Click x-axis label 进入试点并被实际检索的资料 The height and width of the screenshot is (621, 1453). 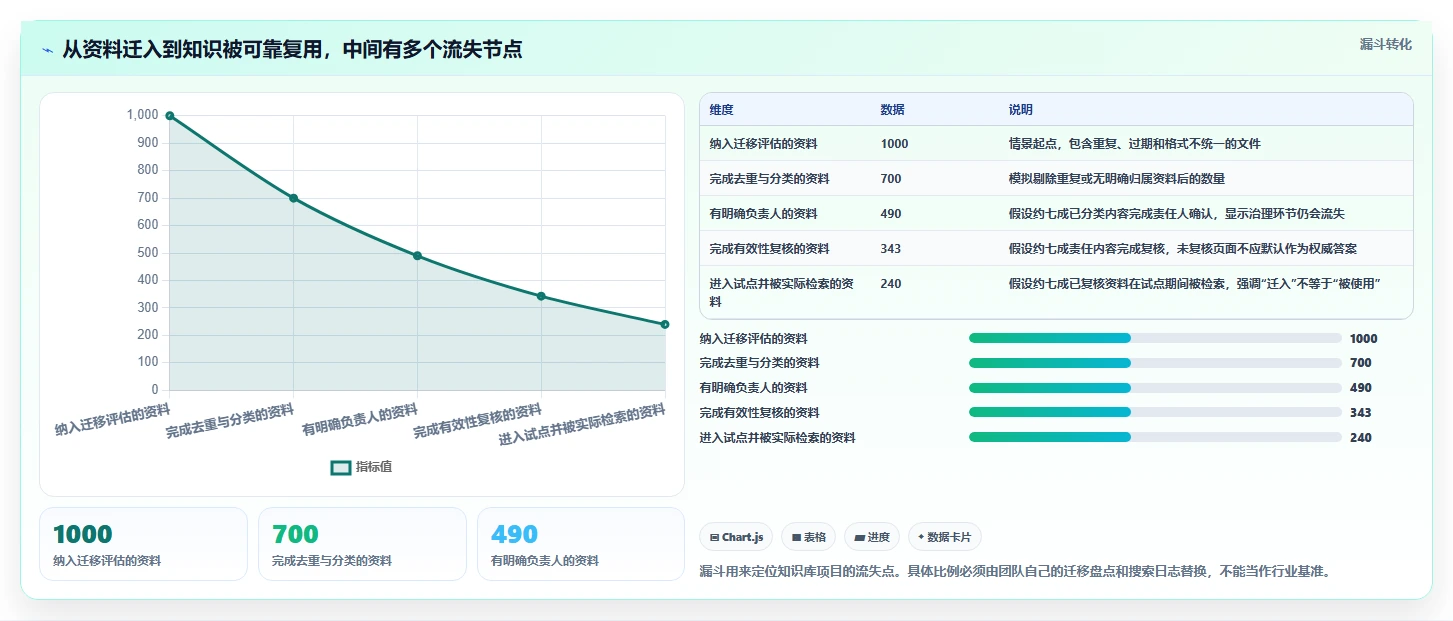click(x=582, y=425)
